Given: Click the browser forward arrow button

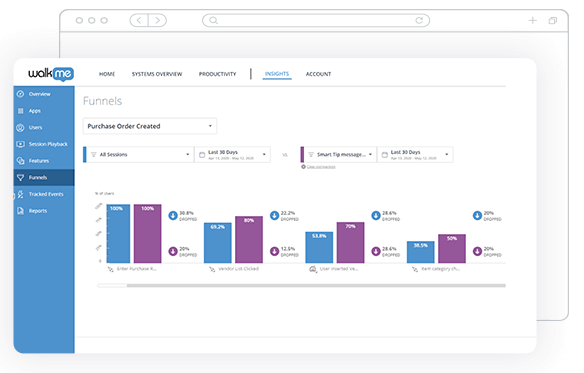Looking at the screenshot, I should tap(158, 20).
